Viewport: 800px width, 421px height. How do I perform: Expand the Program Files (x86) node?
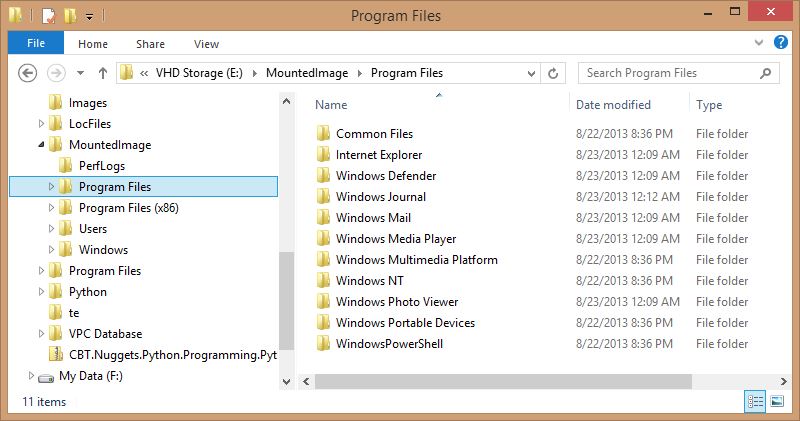click(x=51, y=208)
